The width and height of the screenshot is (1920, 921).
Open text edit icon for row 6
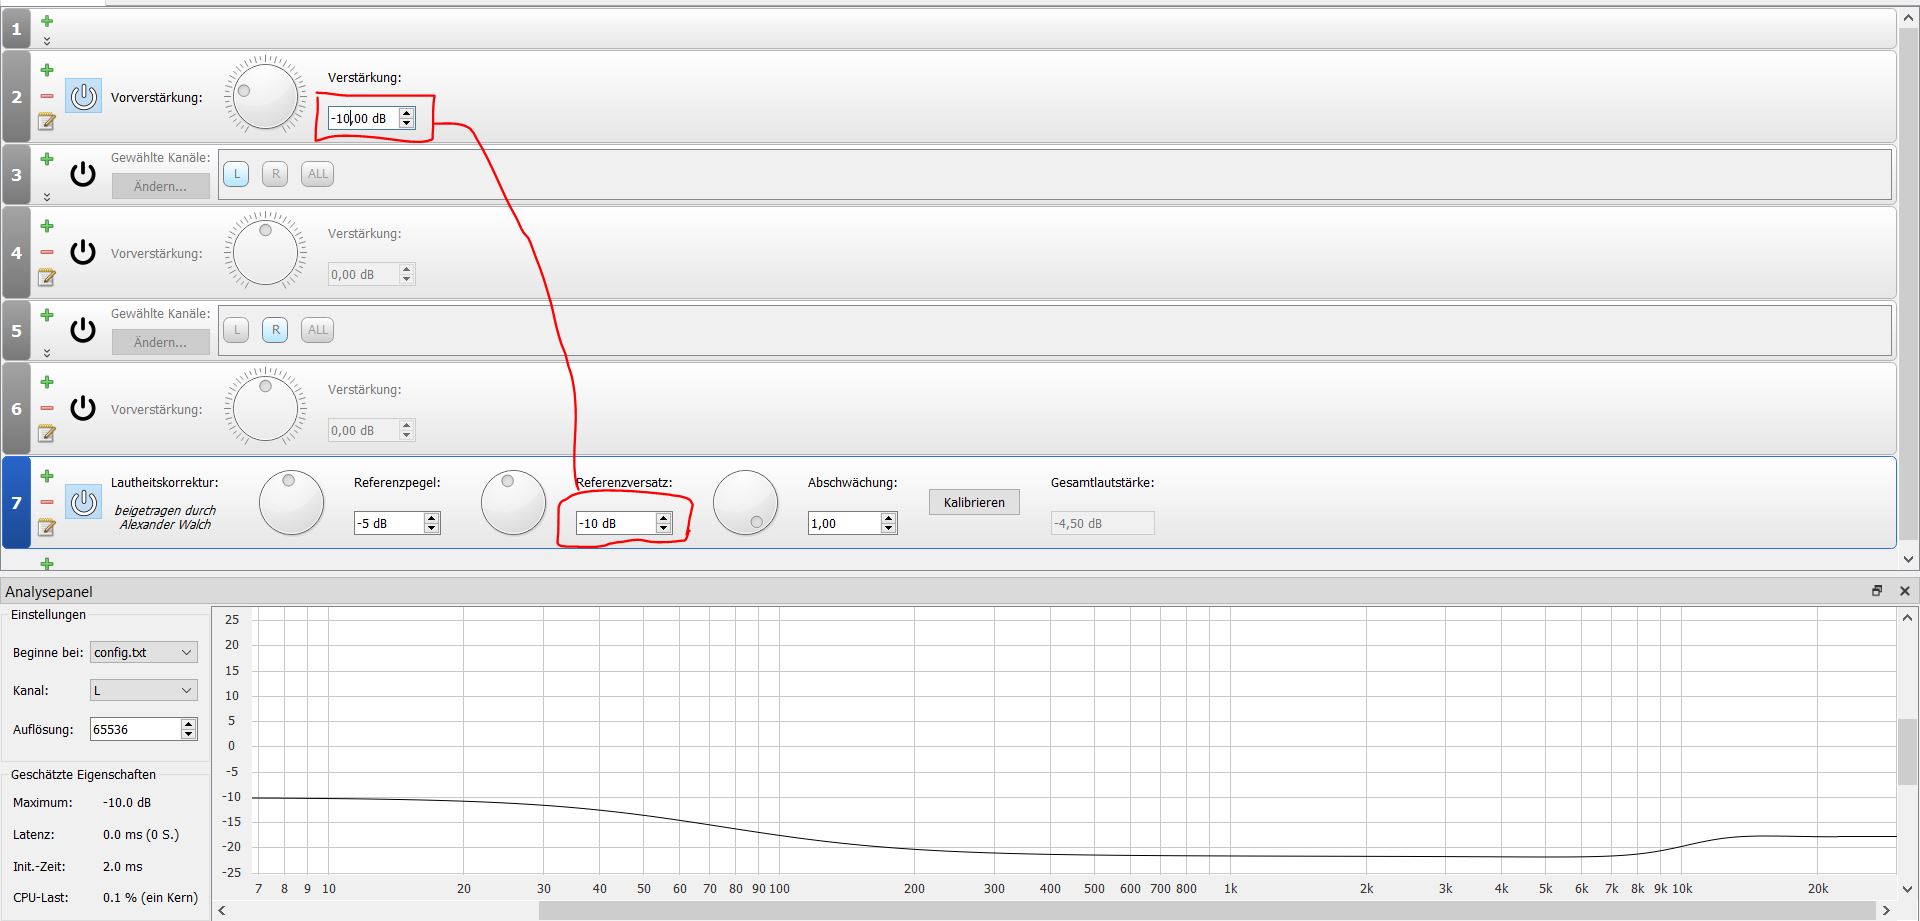[47, 434]
